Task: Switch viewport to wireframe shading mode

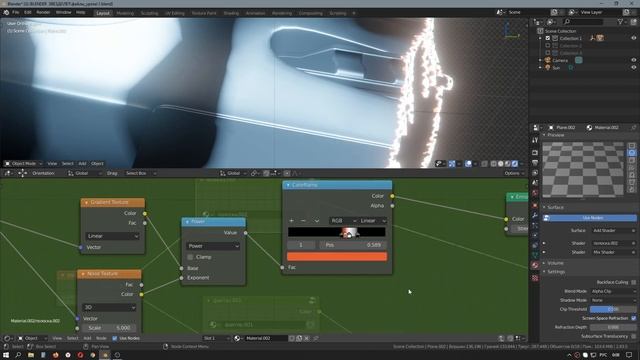Action: point(493,164)
